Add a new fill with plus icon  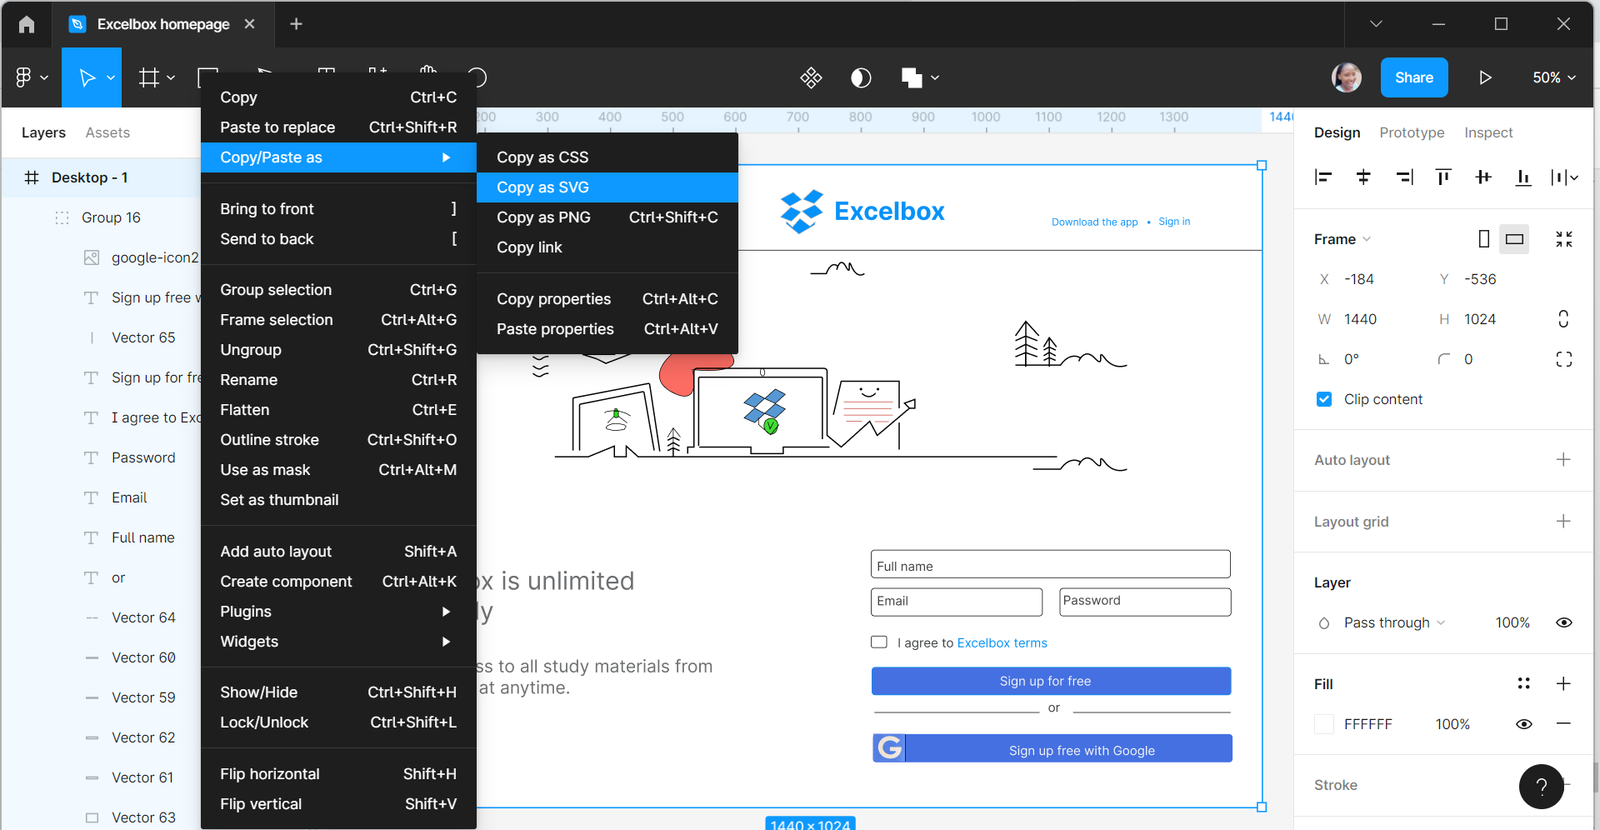coord(1563,684)
